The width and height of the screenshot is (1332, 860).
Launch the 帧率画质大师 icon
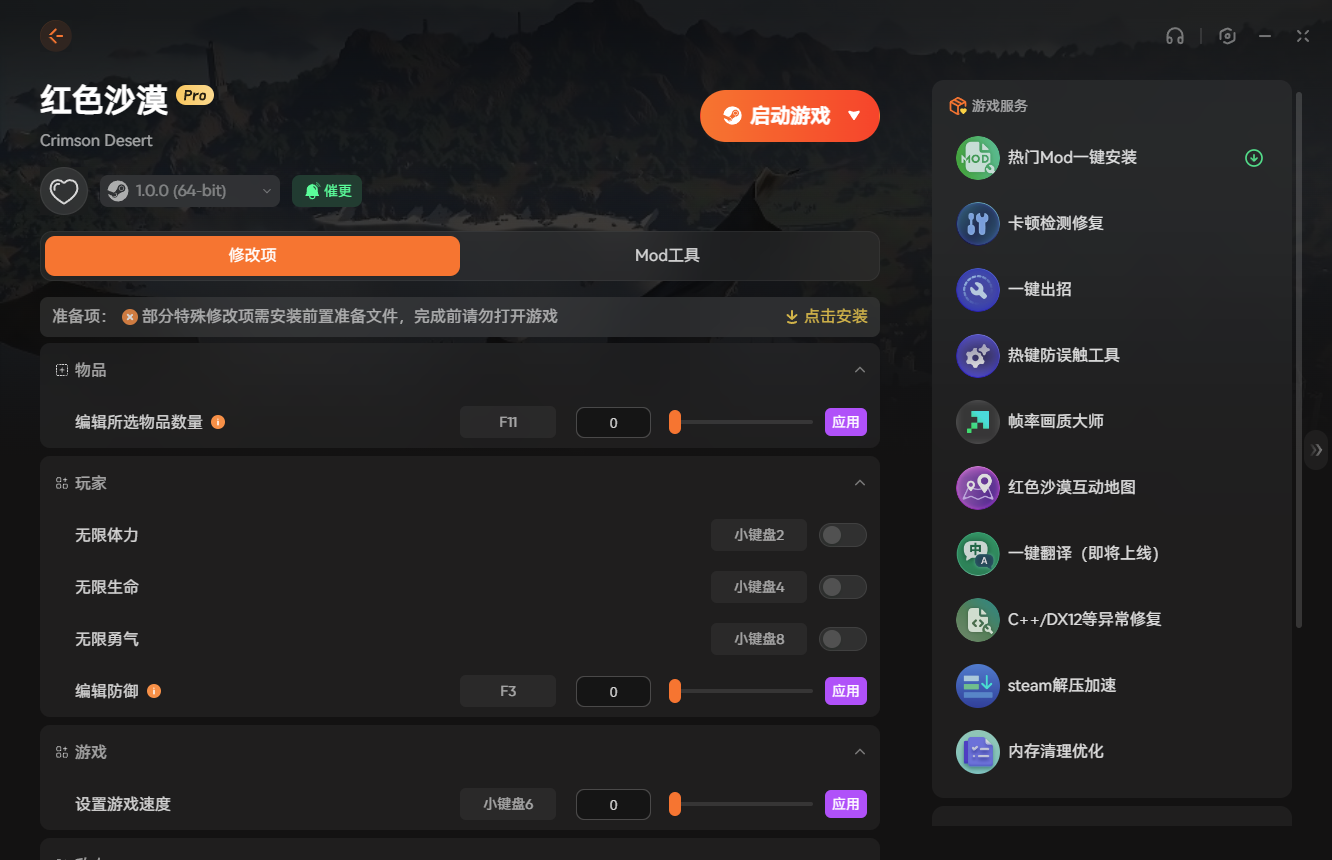(x=977, y=422)
